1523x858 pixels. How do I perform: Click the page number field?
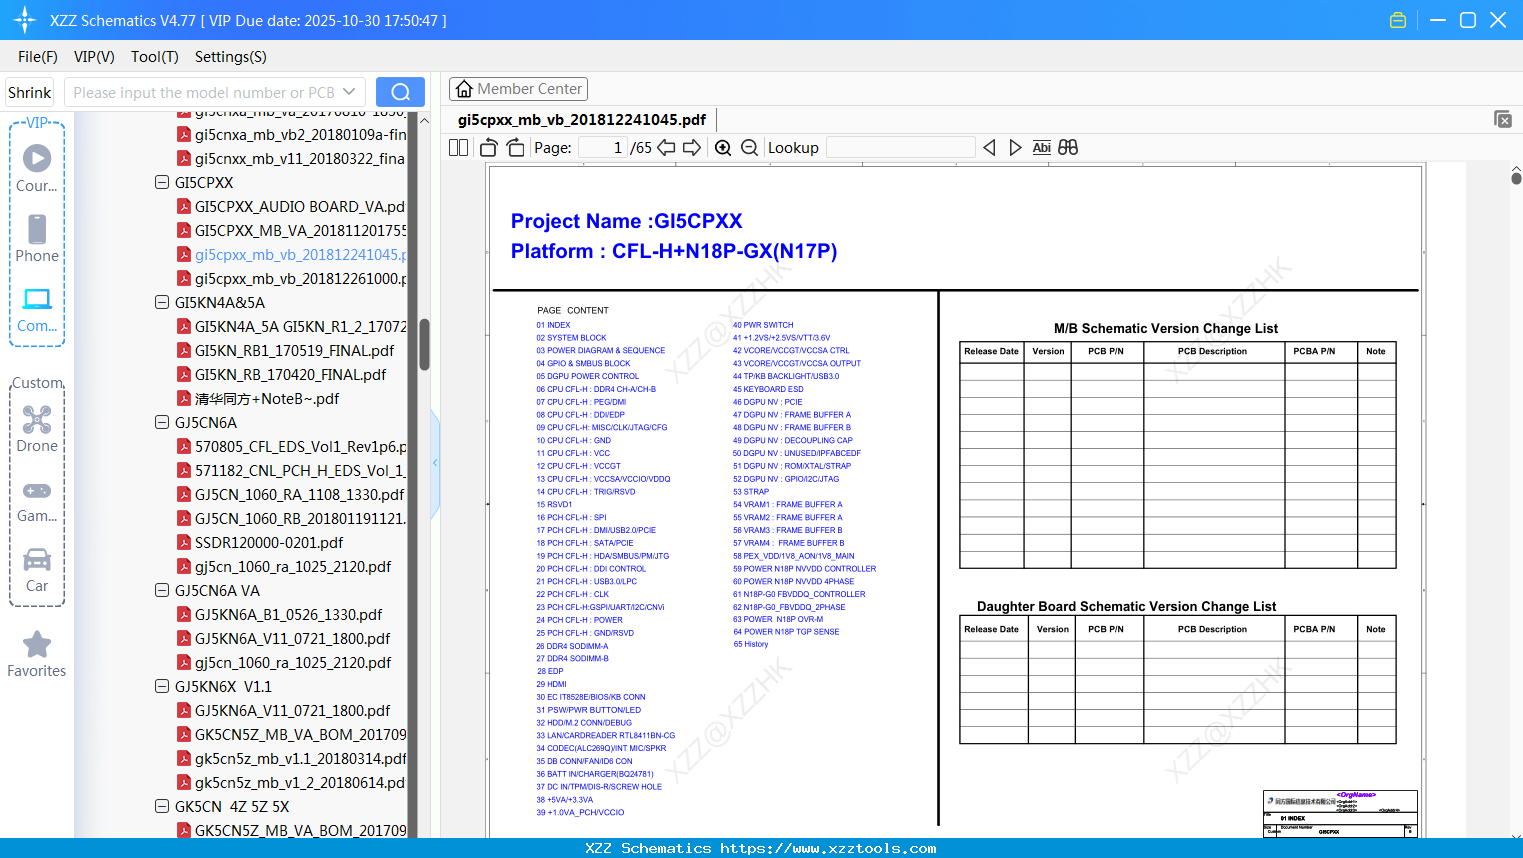tap(603, 148)
